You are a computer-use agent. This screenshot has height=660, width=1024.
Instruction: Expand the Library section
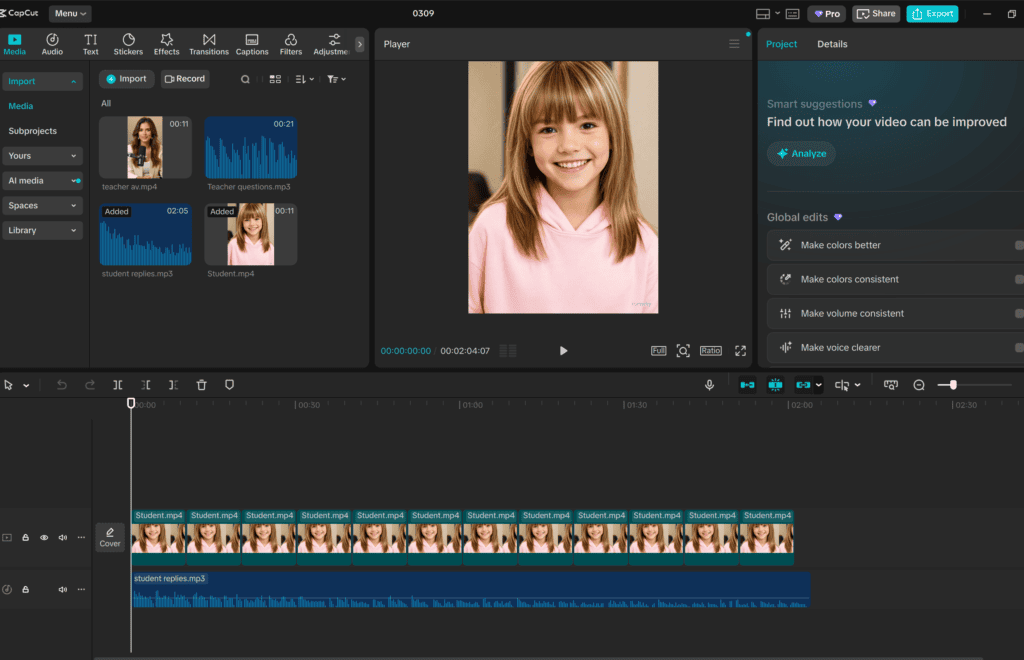pos(42,230)
